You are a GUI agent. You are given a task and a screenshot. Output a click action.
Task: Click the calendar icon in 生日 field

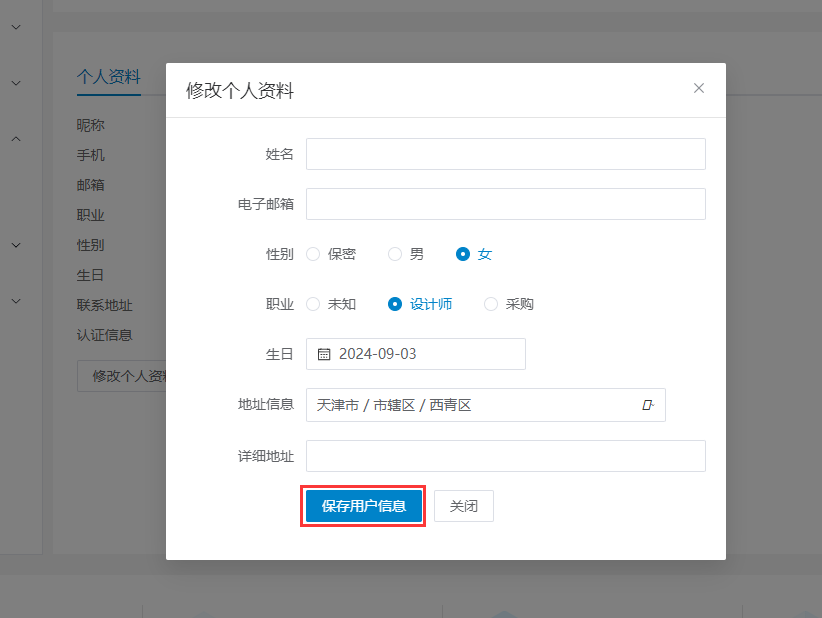click(x=324, y=354)
